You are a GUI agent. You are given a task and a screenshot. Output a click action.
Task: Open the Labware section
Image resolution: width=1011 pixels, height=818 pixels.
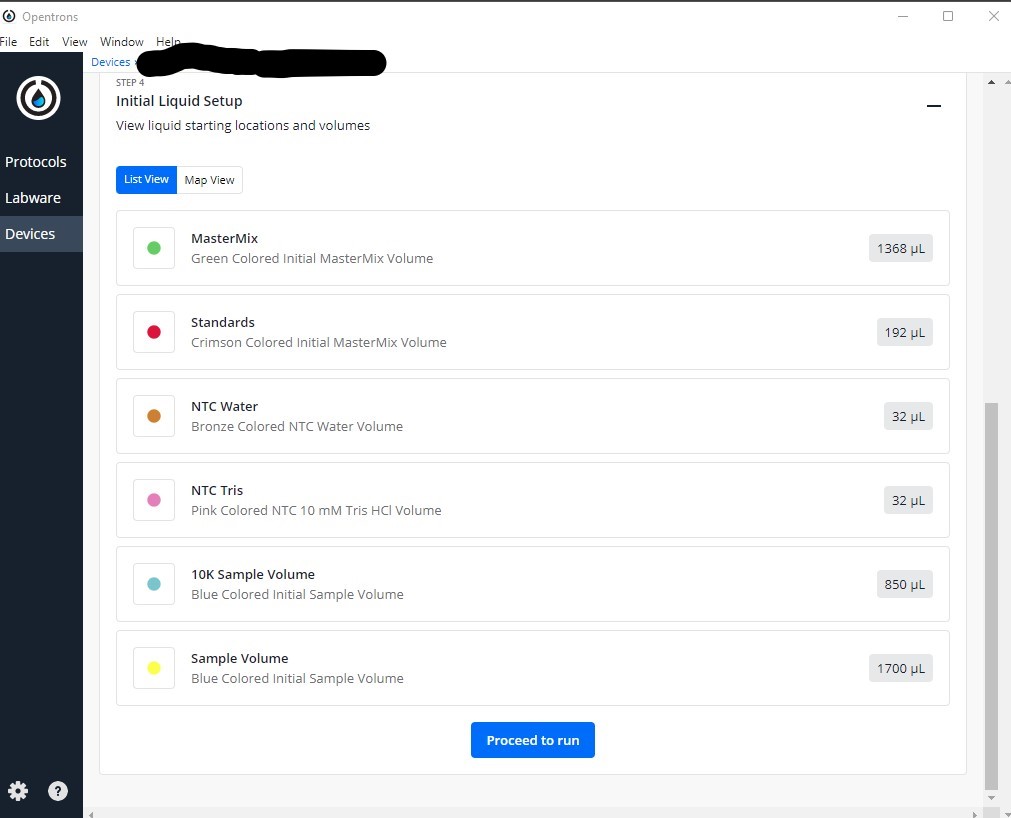[x=33, y=198]
